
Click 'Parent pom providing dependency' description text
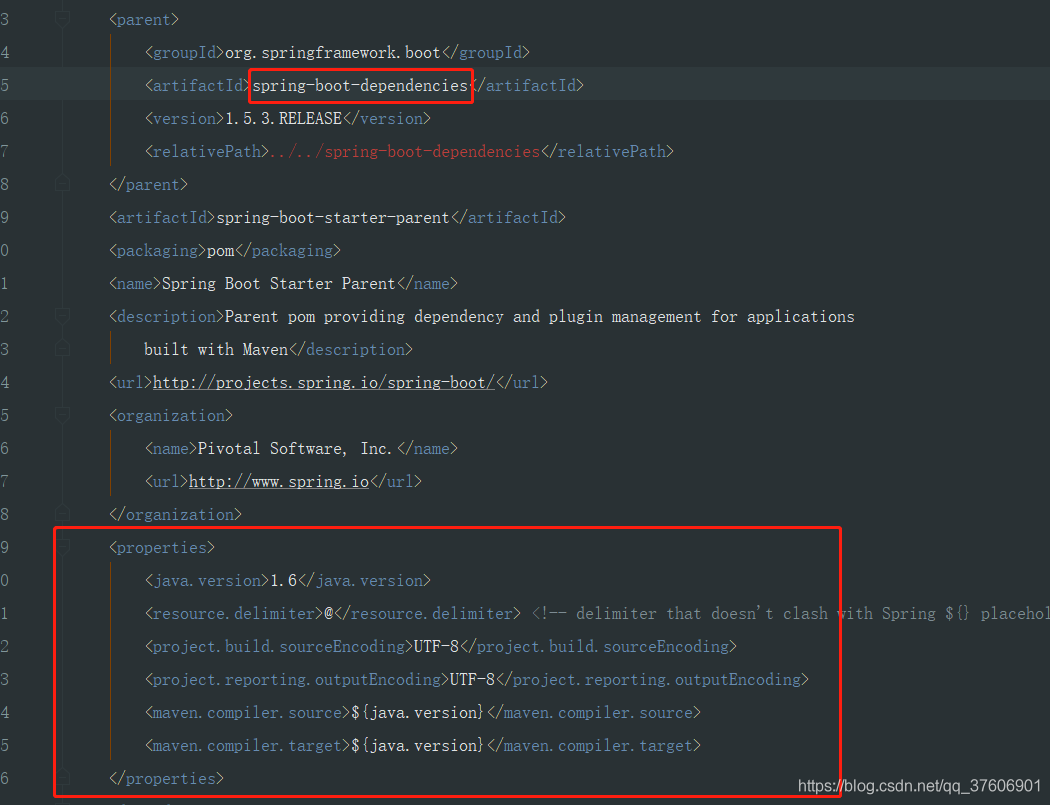tap(364, 316)
